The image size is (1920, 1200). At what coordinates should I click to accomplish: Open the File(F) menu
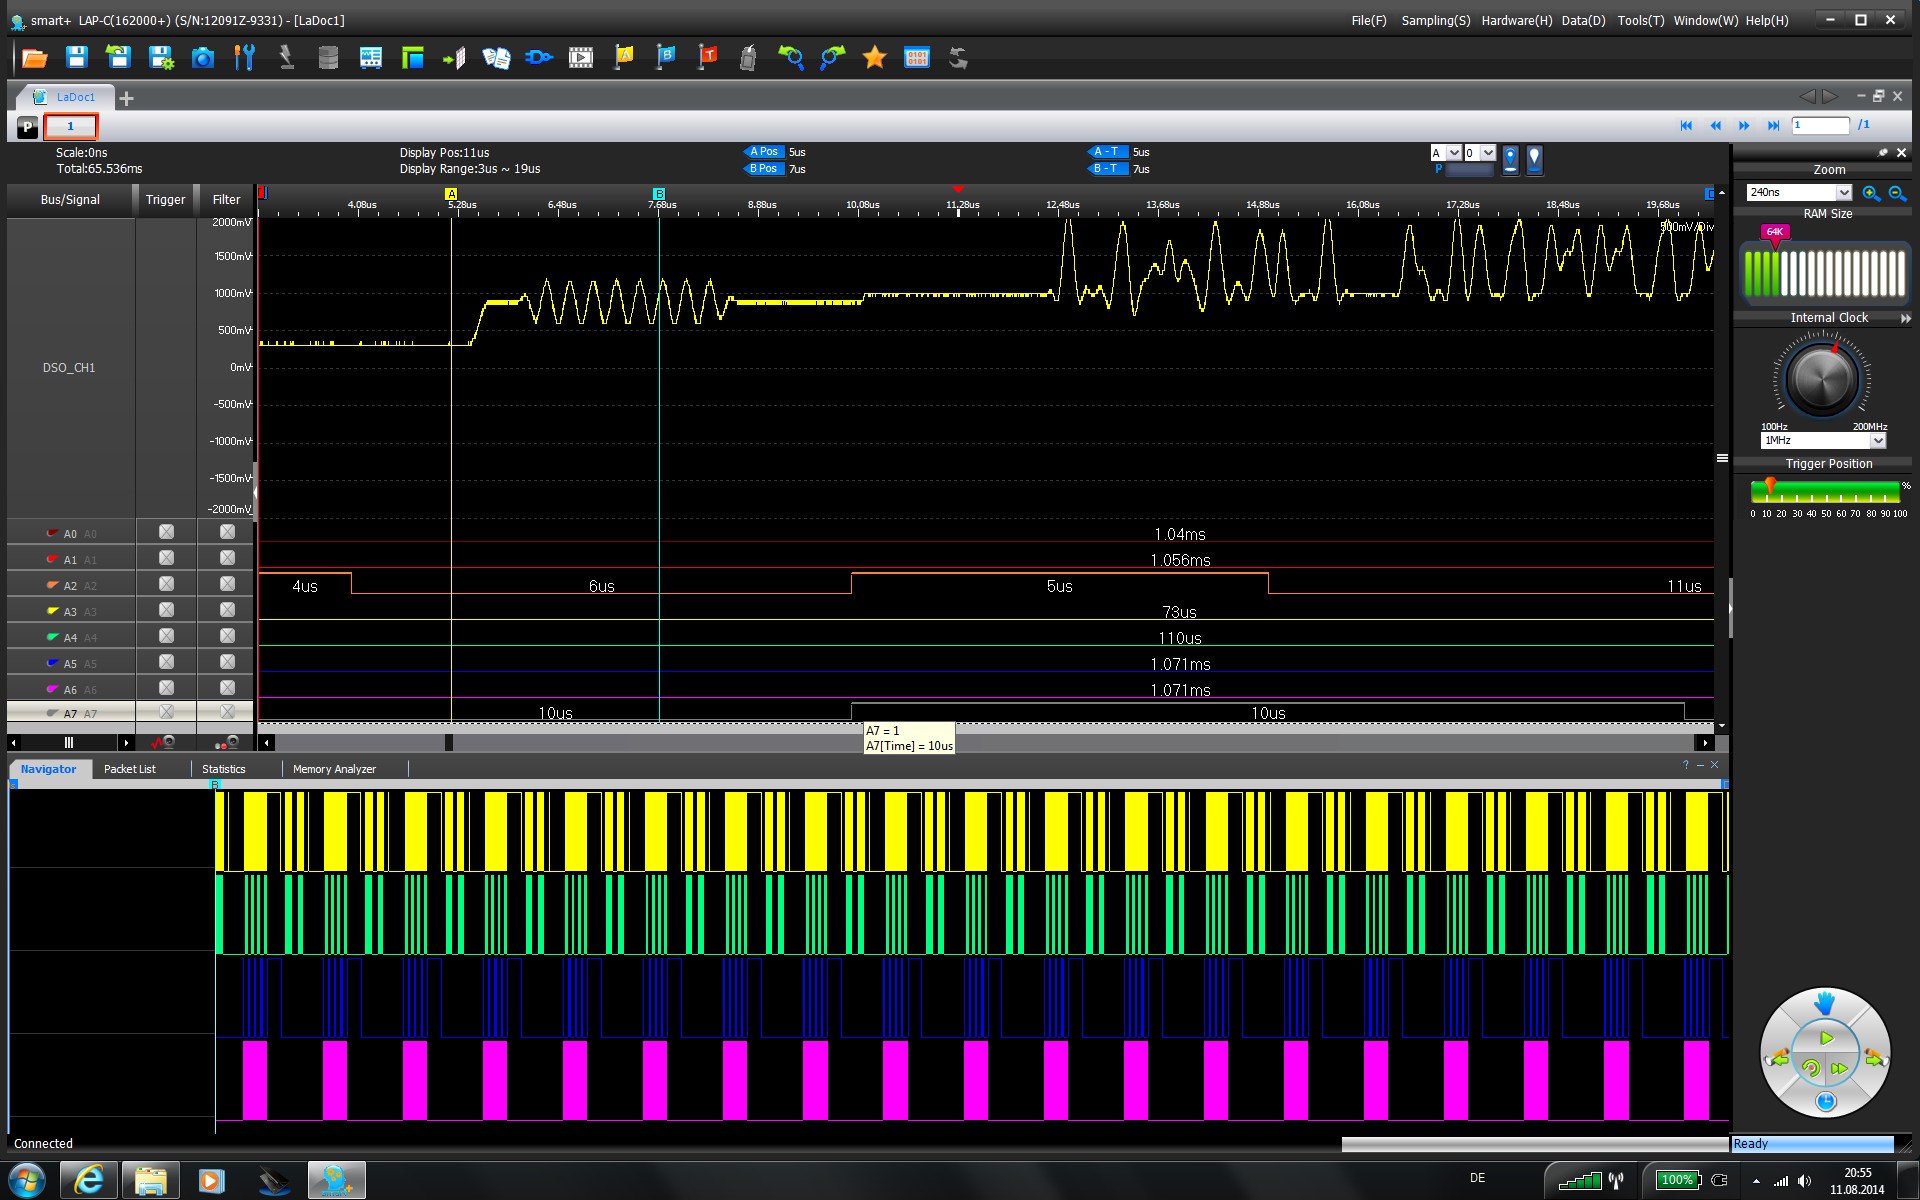coord(1368,21)
